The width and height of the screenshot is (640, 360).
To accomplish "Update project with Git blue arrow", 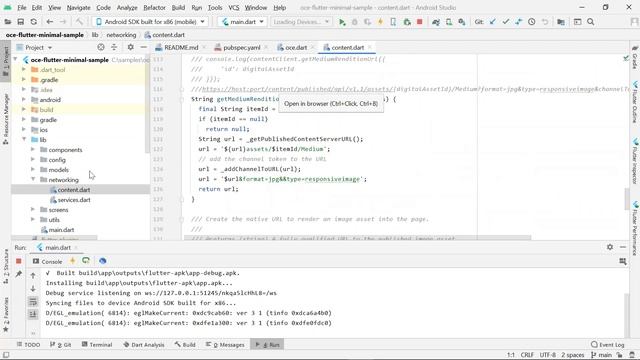I will point(493,22).
